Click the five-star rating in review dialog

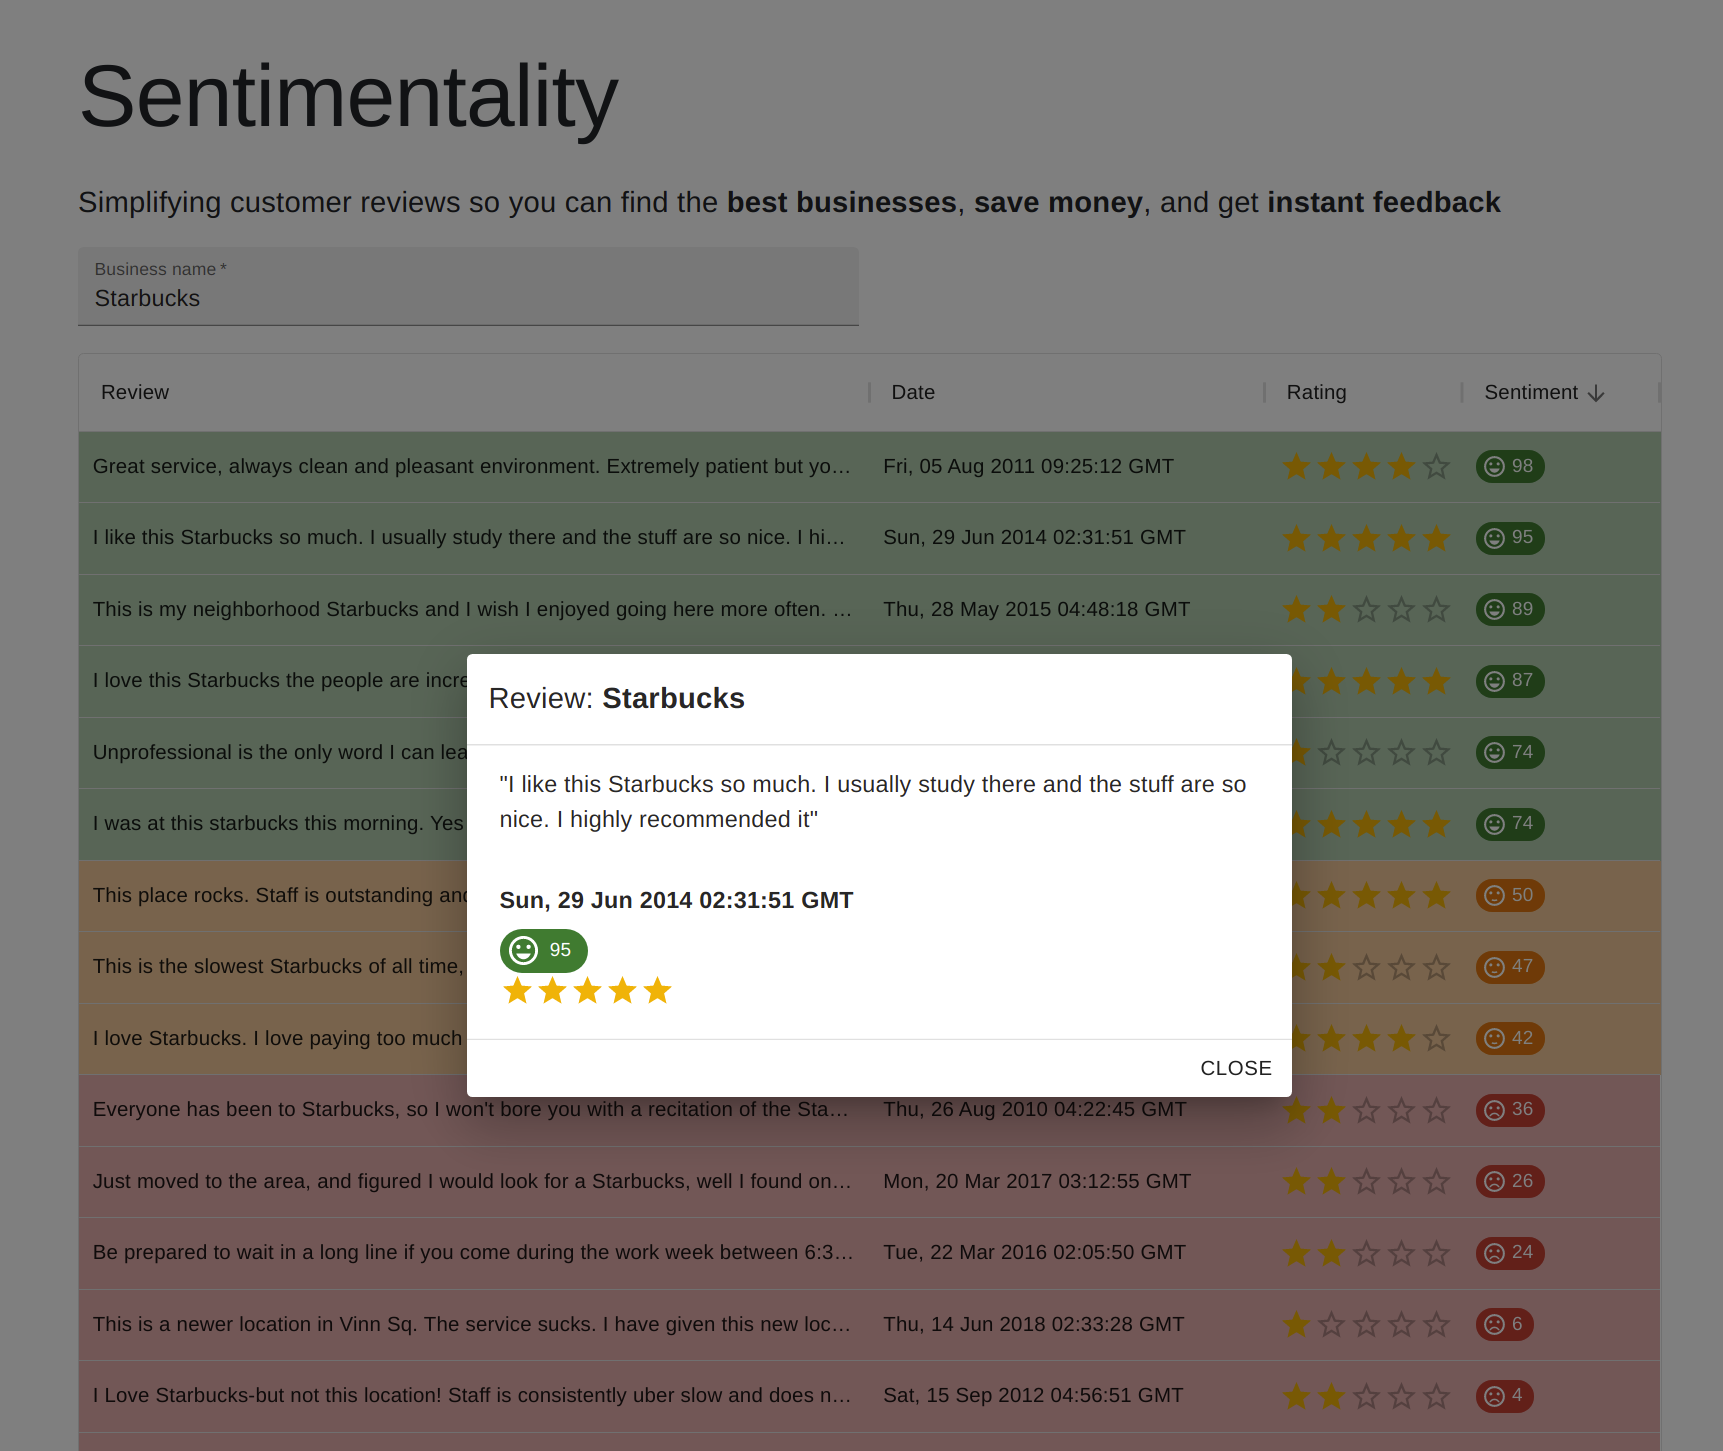[x=587, y=991]
